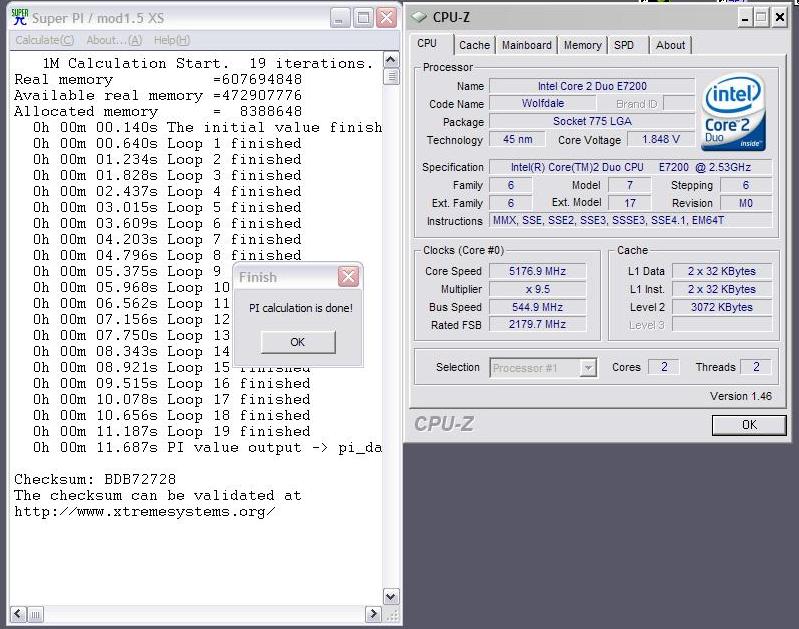
Task: Click the Instructions field listing MMX, SSE
Action: point(630,220)
